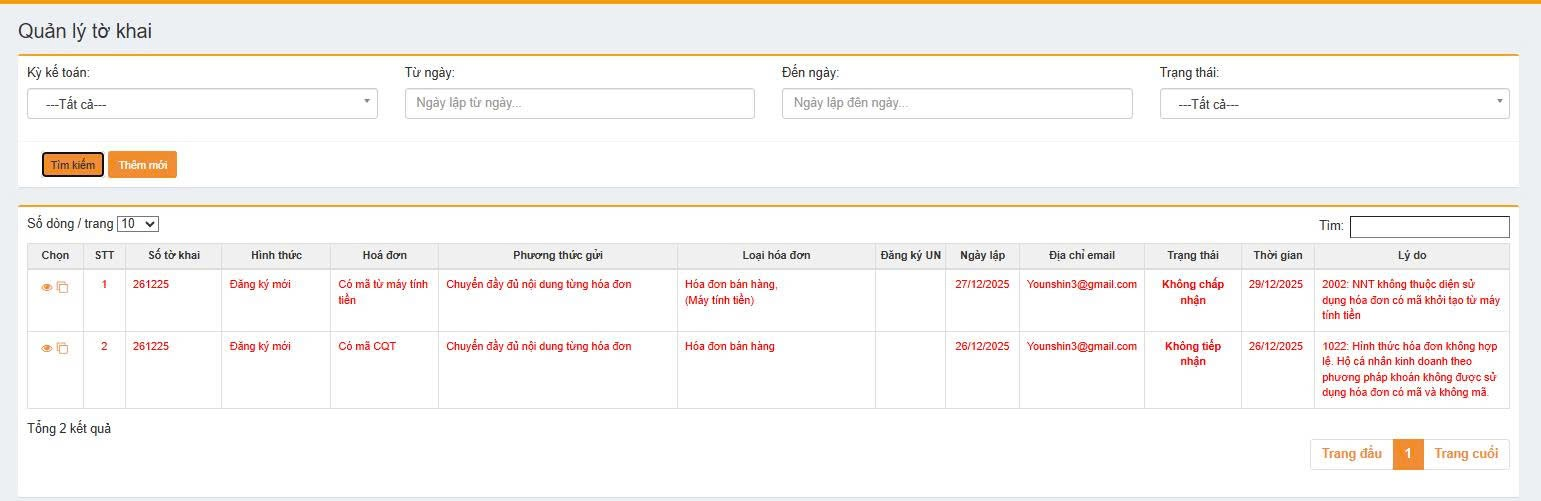
Task: Change the Số dòng / trang selector
Action: [138, 224]
